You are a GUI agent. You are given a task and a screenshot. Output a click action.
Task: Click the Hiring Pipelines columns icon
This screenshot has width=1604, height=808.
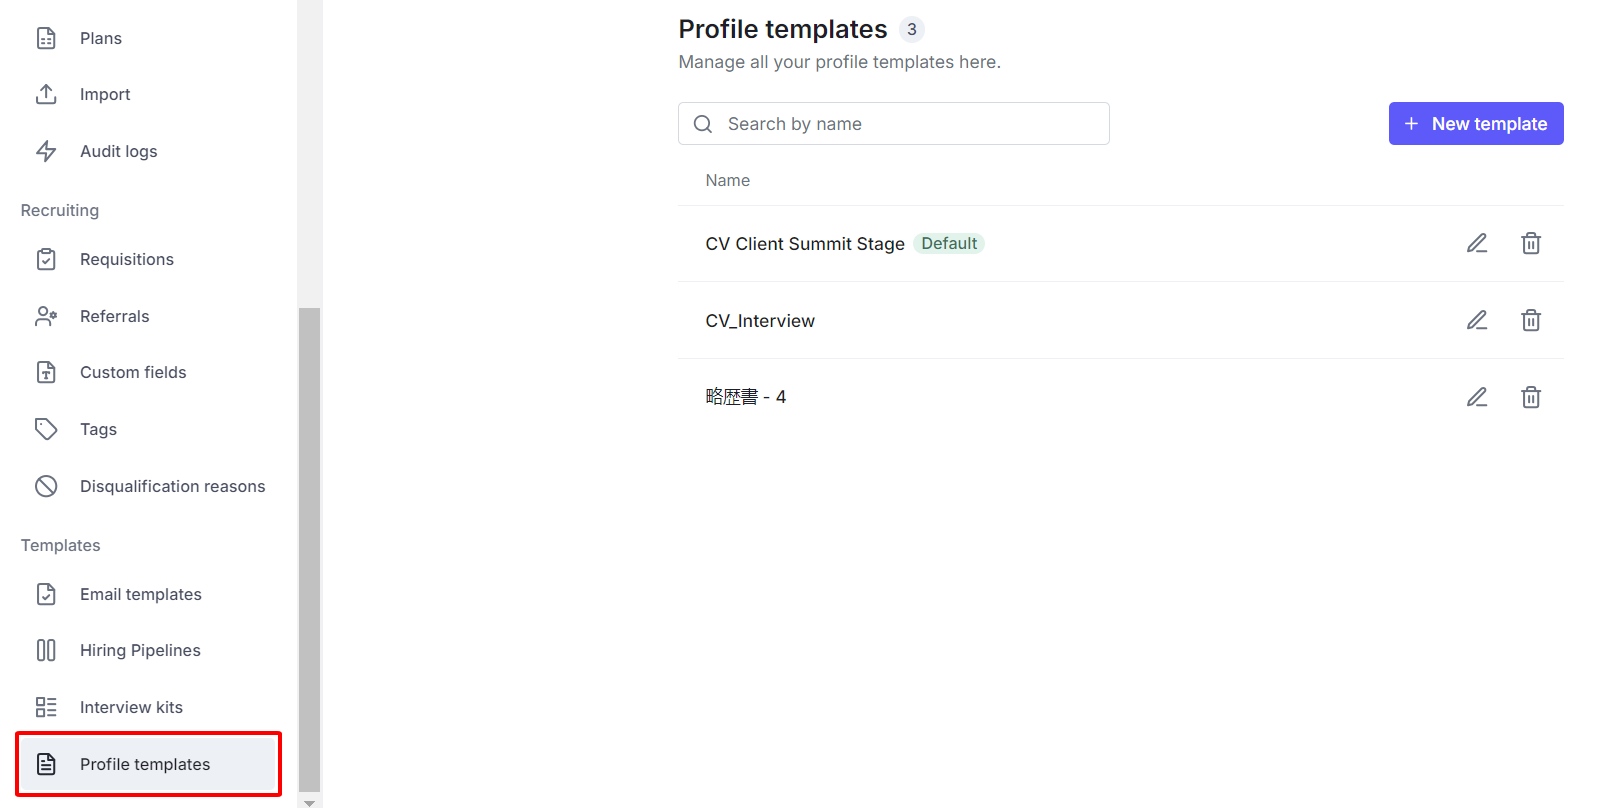coord(46,650)
